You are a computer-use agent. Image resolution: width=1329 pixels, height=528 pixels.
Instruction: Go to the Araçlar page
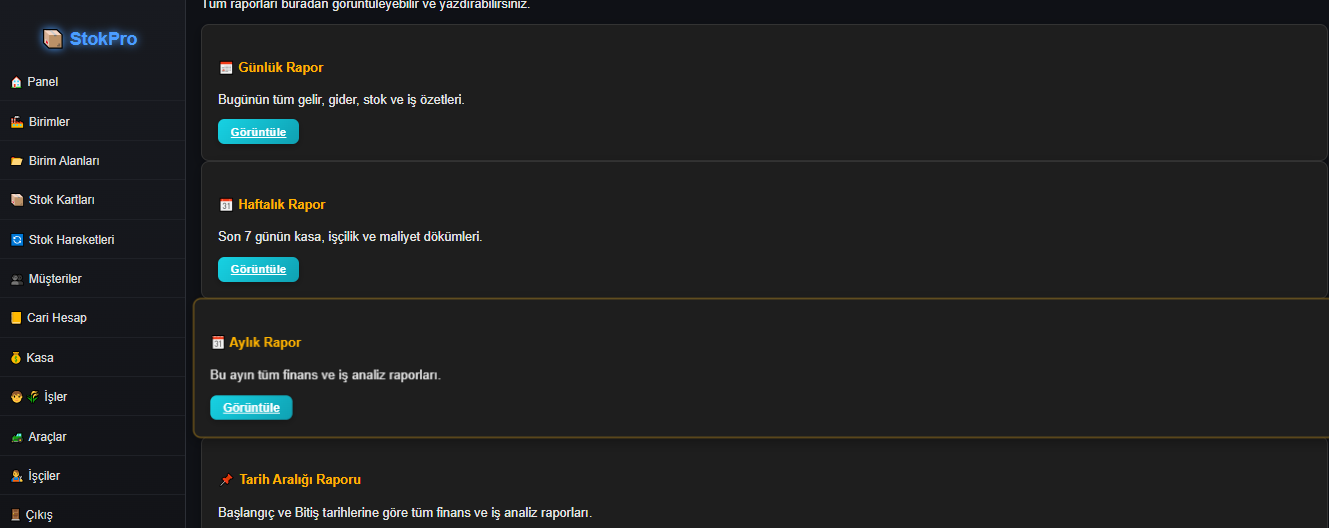coord(47,437)
